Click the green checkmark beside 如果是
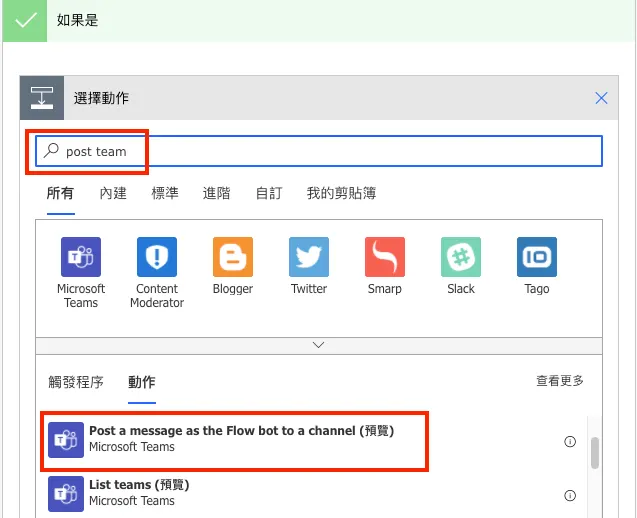This screenshot has height=518, width=637. (x=25, y=20)
